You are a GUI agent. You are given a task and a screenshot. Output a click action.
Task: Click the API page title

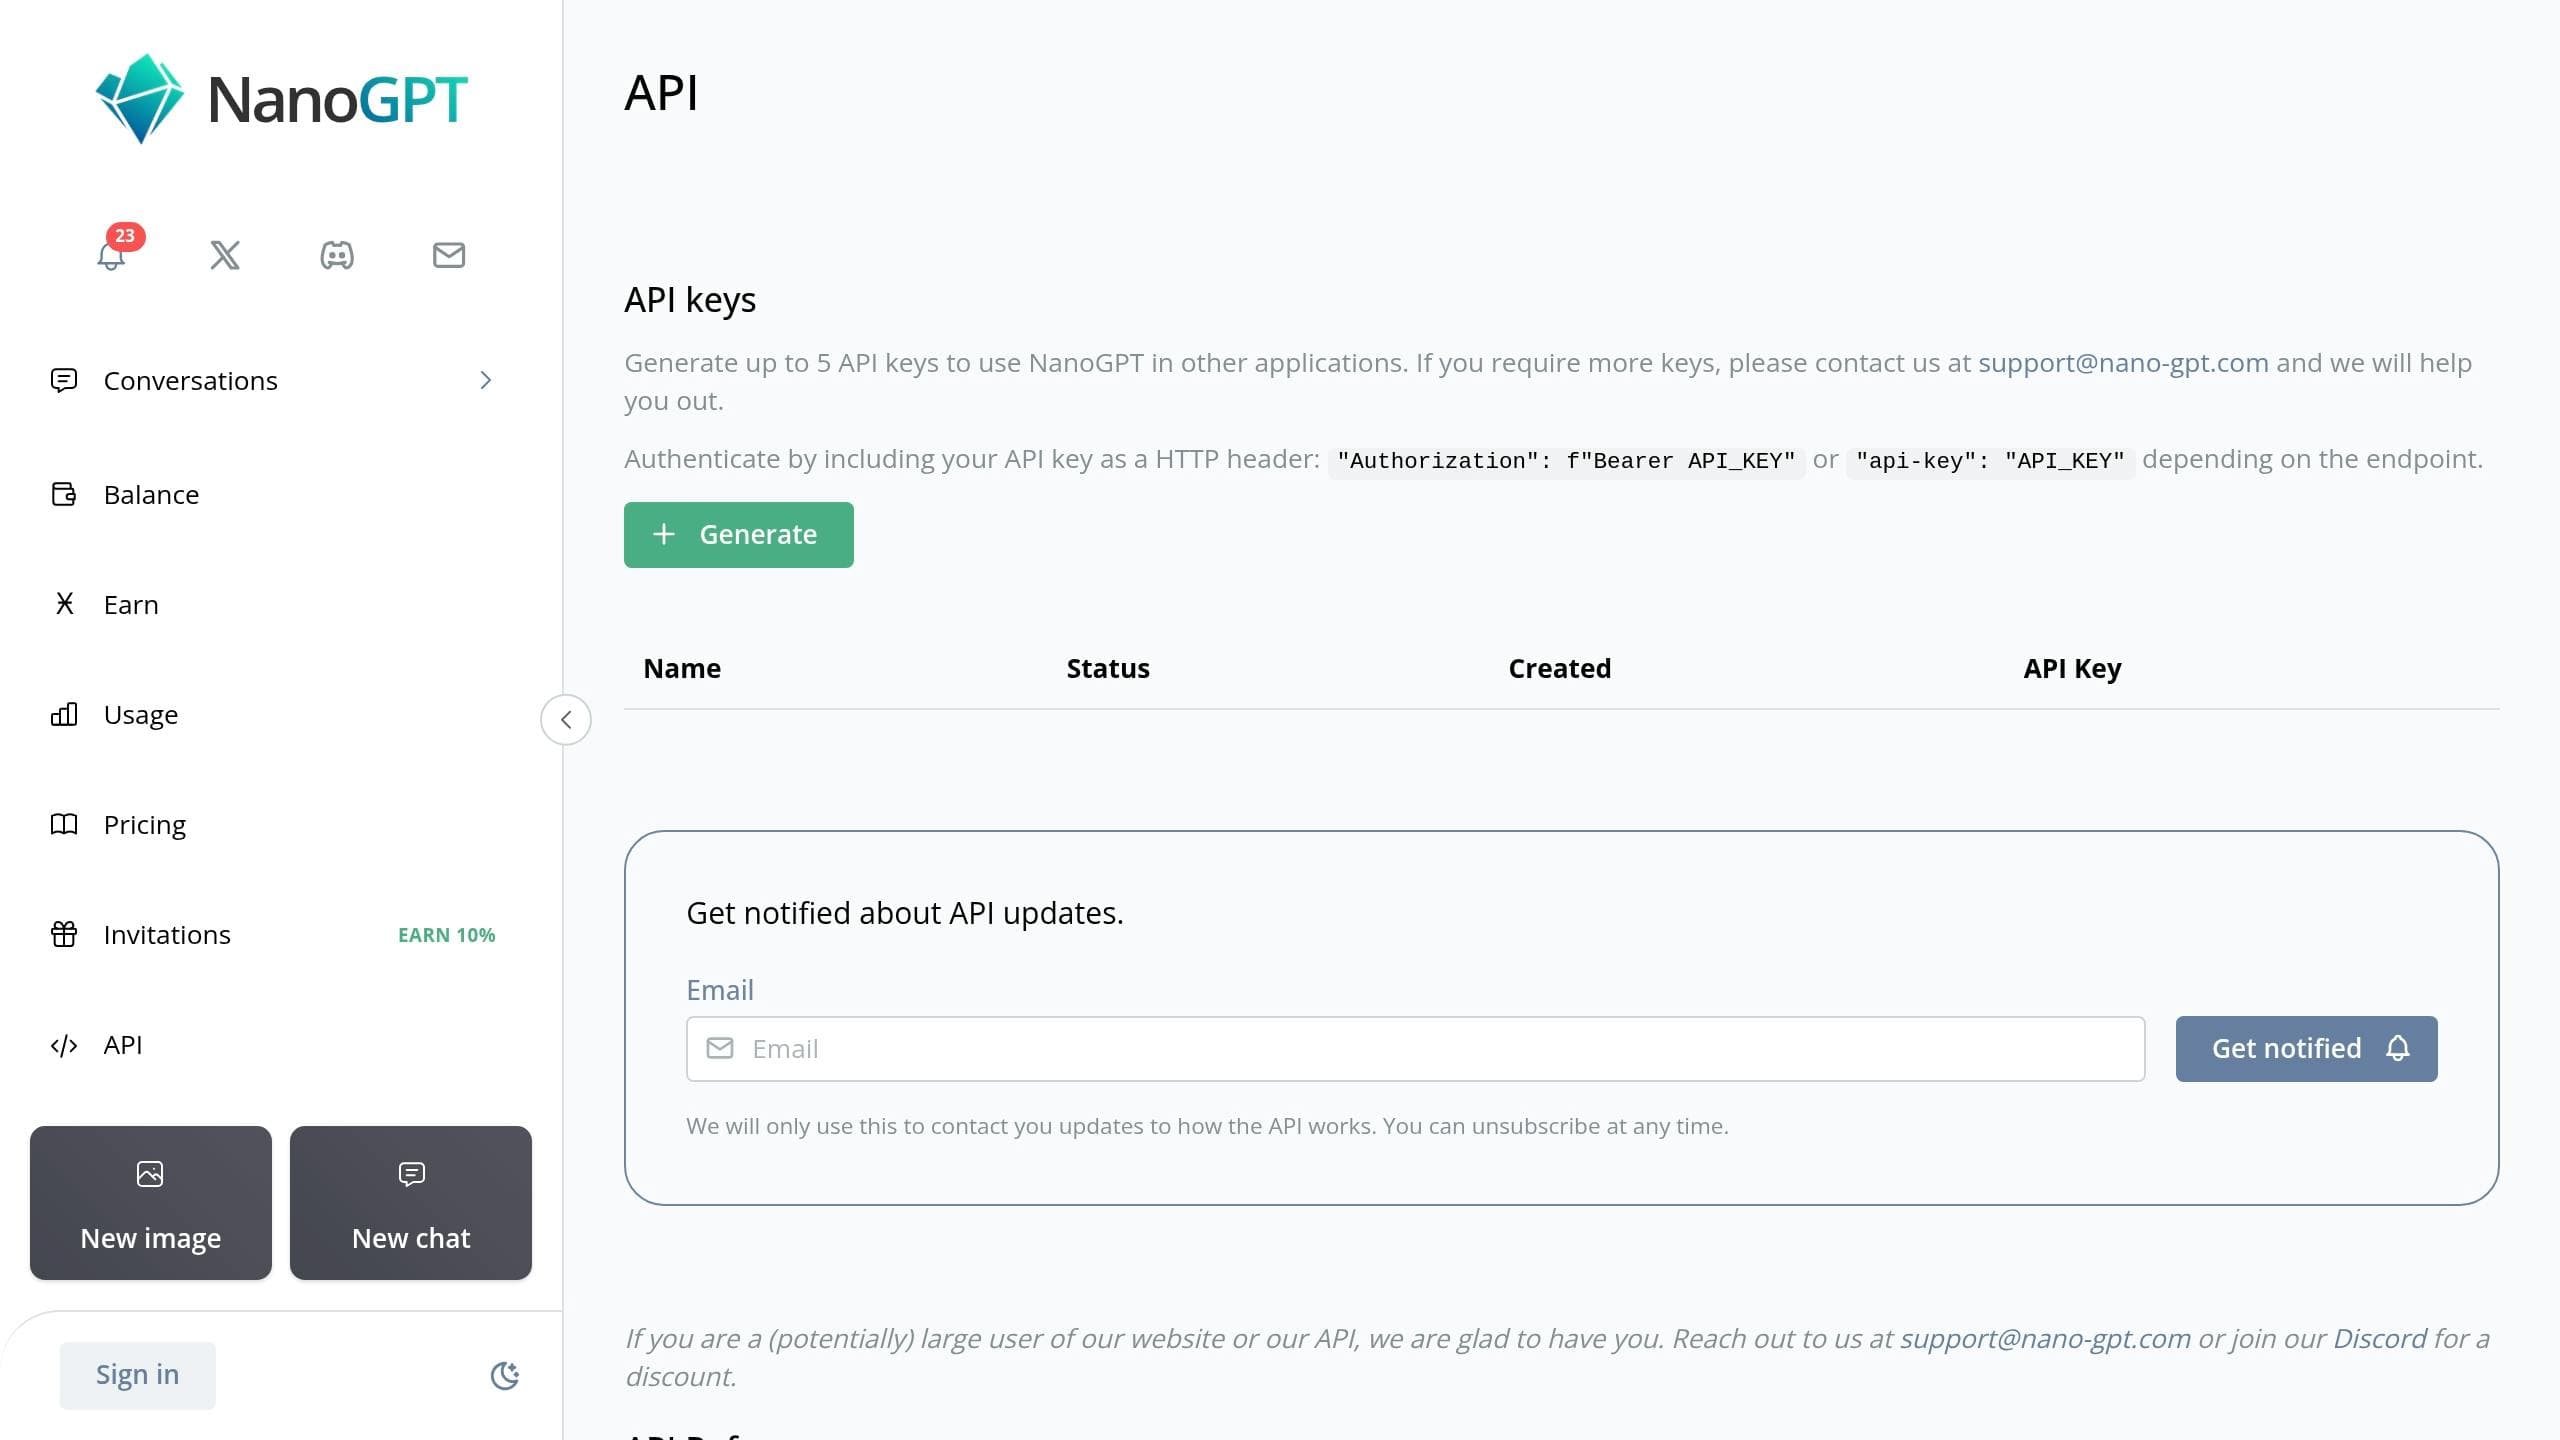click(x=661, y=93)
